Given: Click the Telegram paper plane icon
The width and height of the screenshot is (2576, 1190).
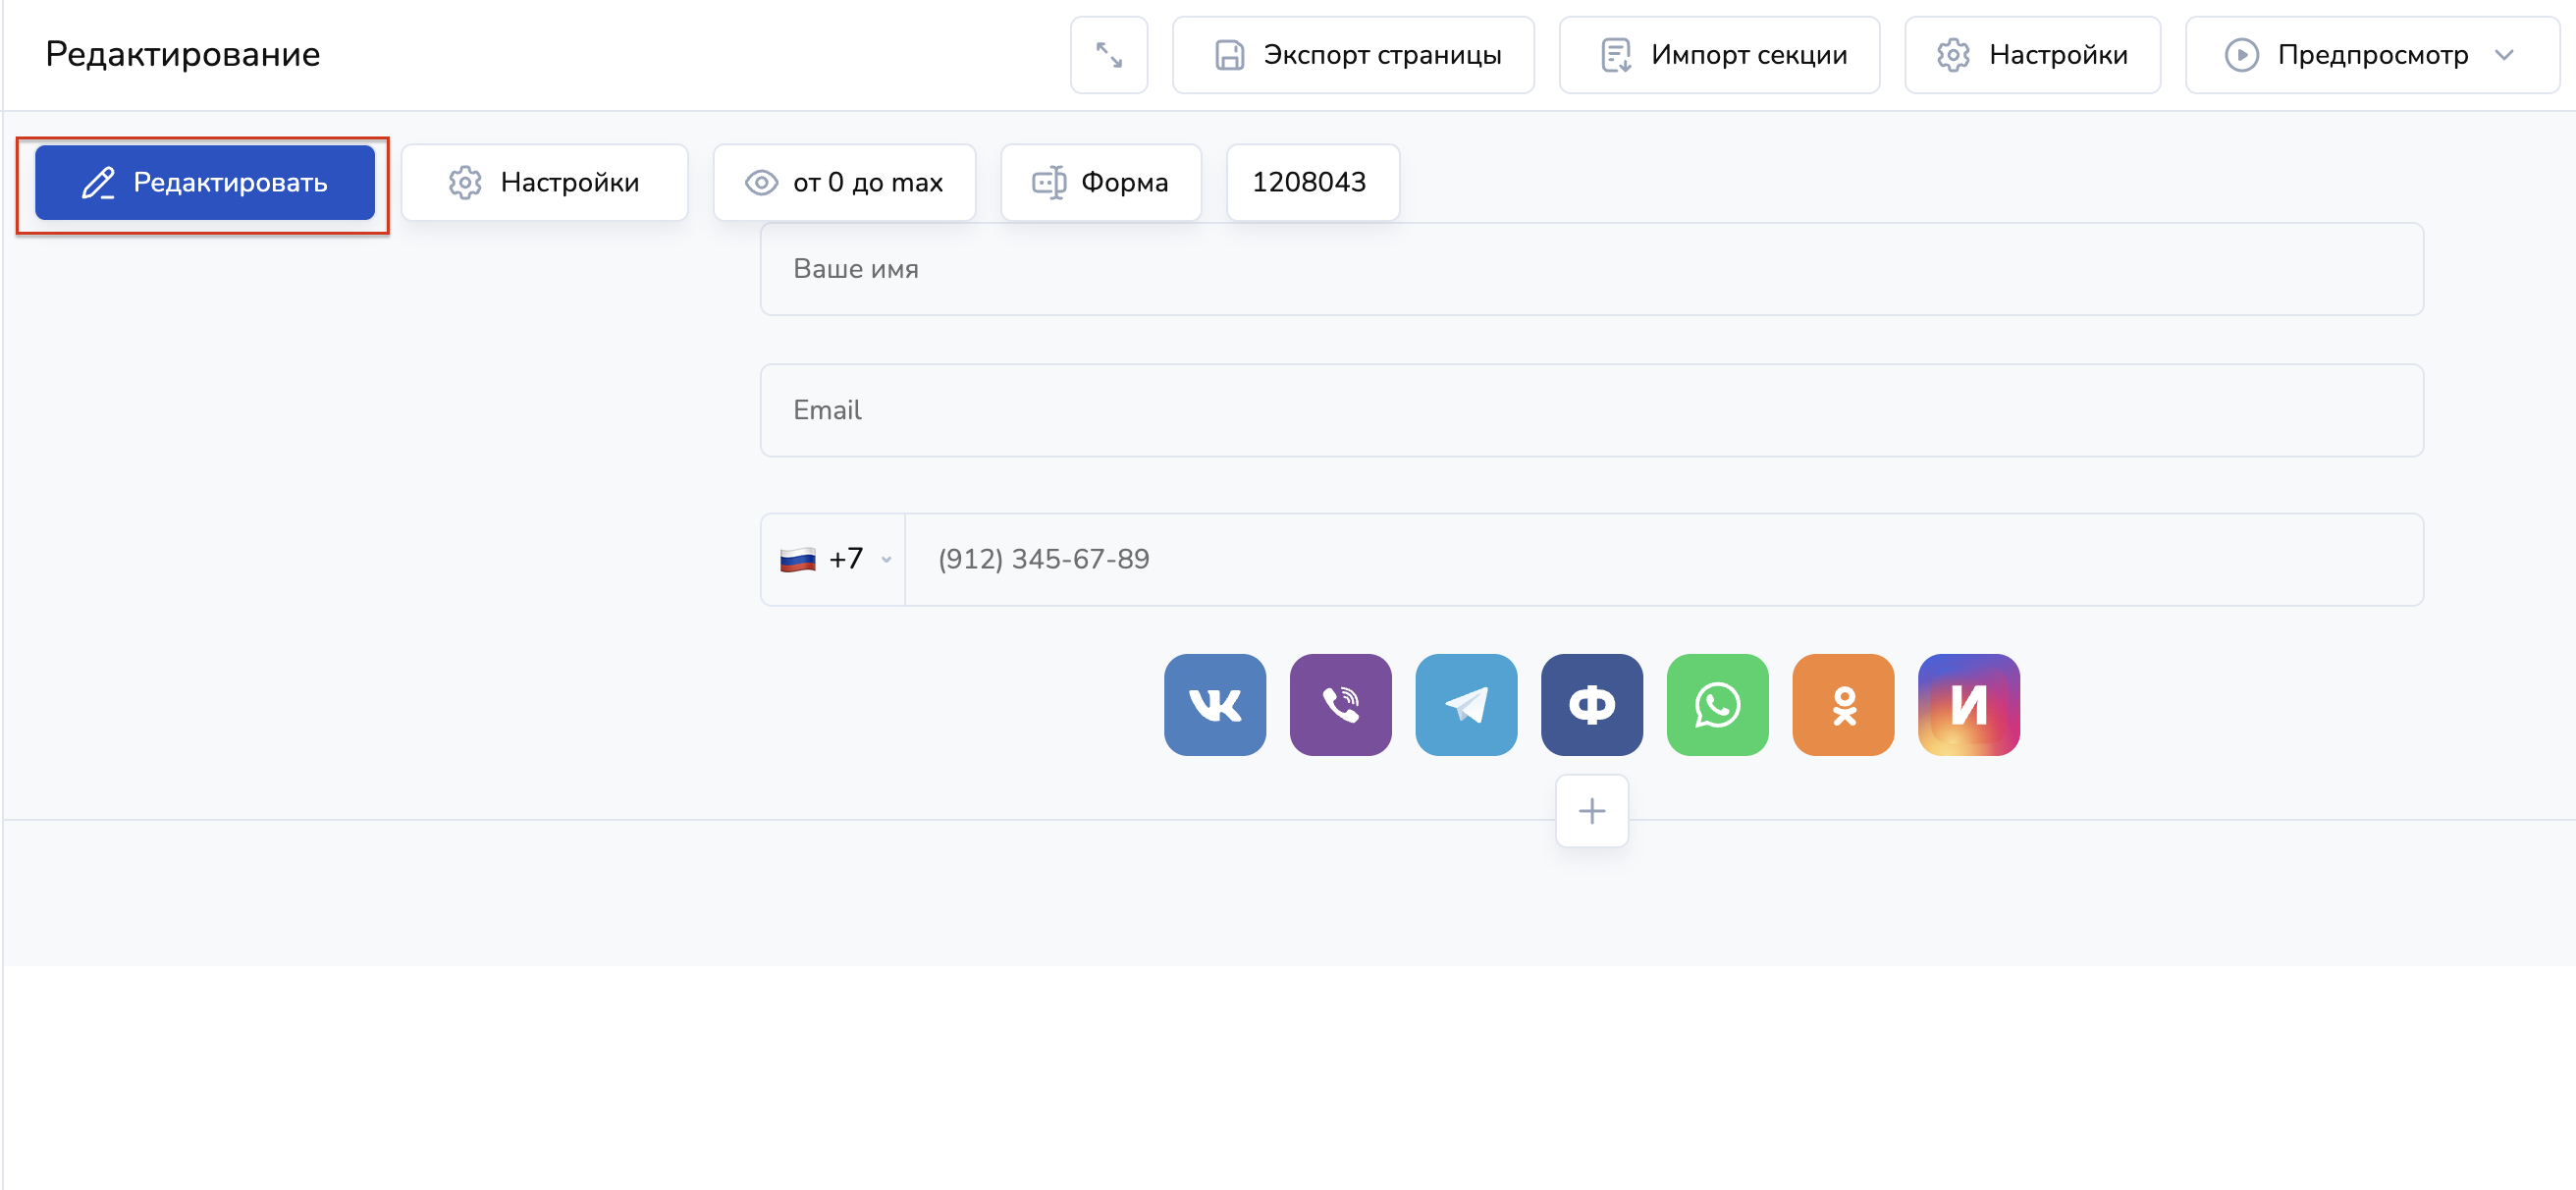Looking at the screenshot, I should 1466,705.
